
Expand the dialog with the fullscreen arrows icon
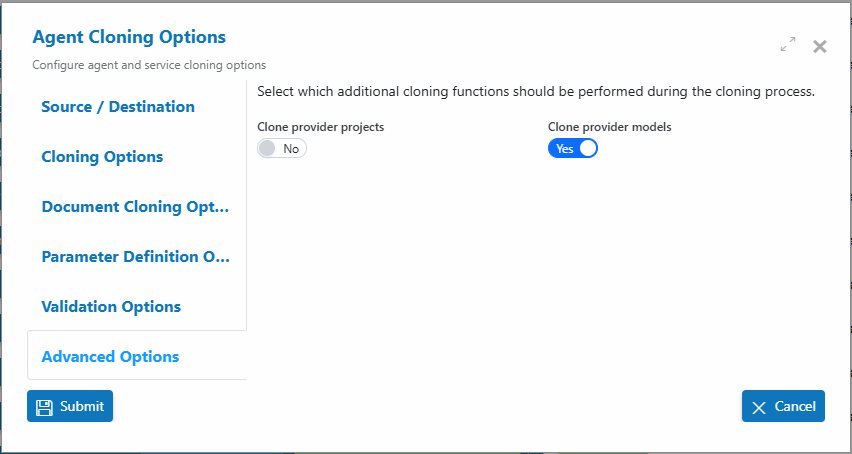[788, 45]
